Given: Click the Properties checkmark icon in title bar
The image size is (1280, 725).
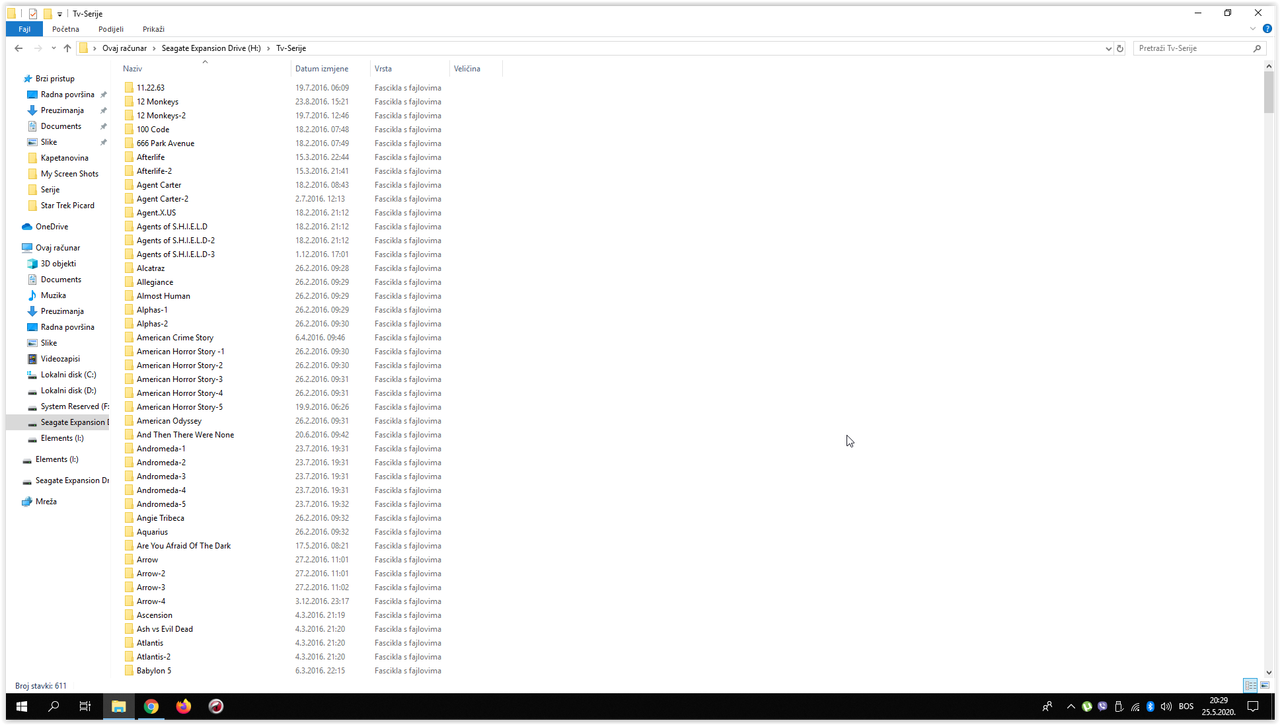Looking at the screenshot, I should point(33,14).
